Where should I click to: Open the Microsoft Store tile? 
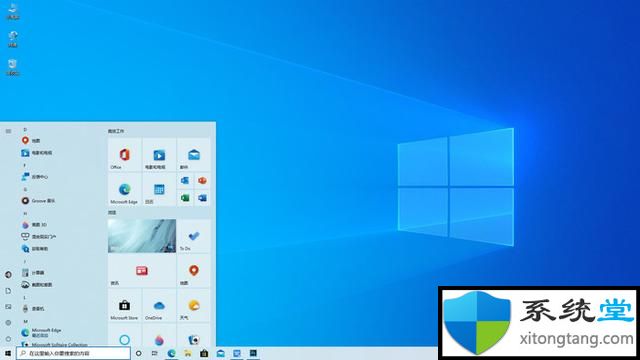click(x=124, y=305)
